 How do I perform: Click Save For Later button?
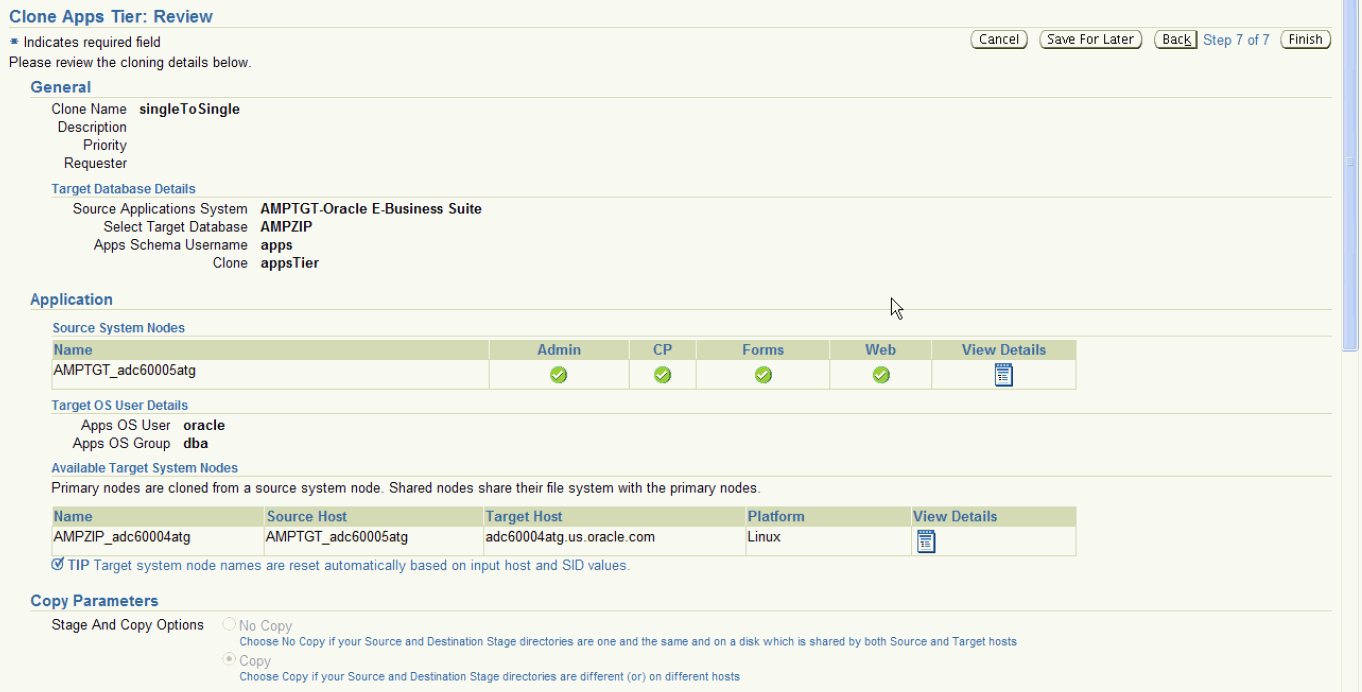[x=1090, y=40]
